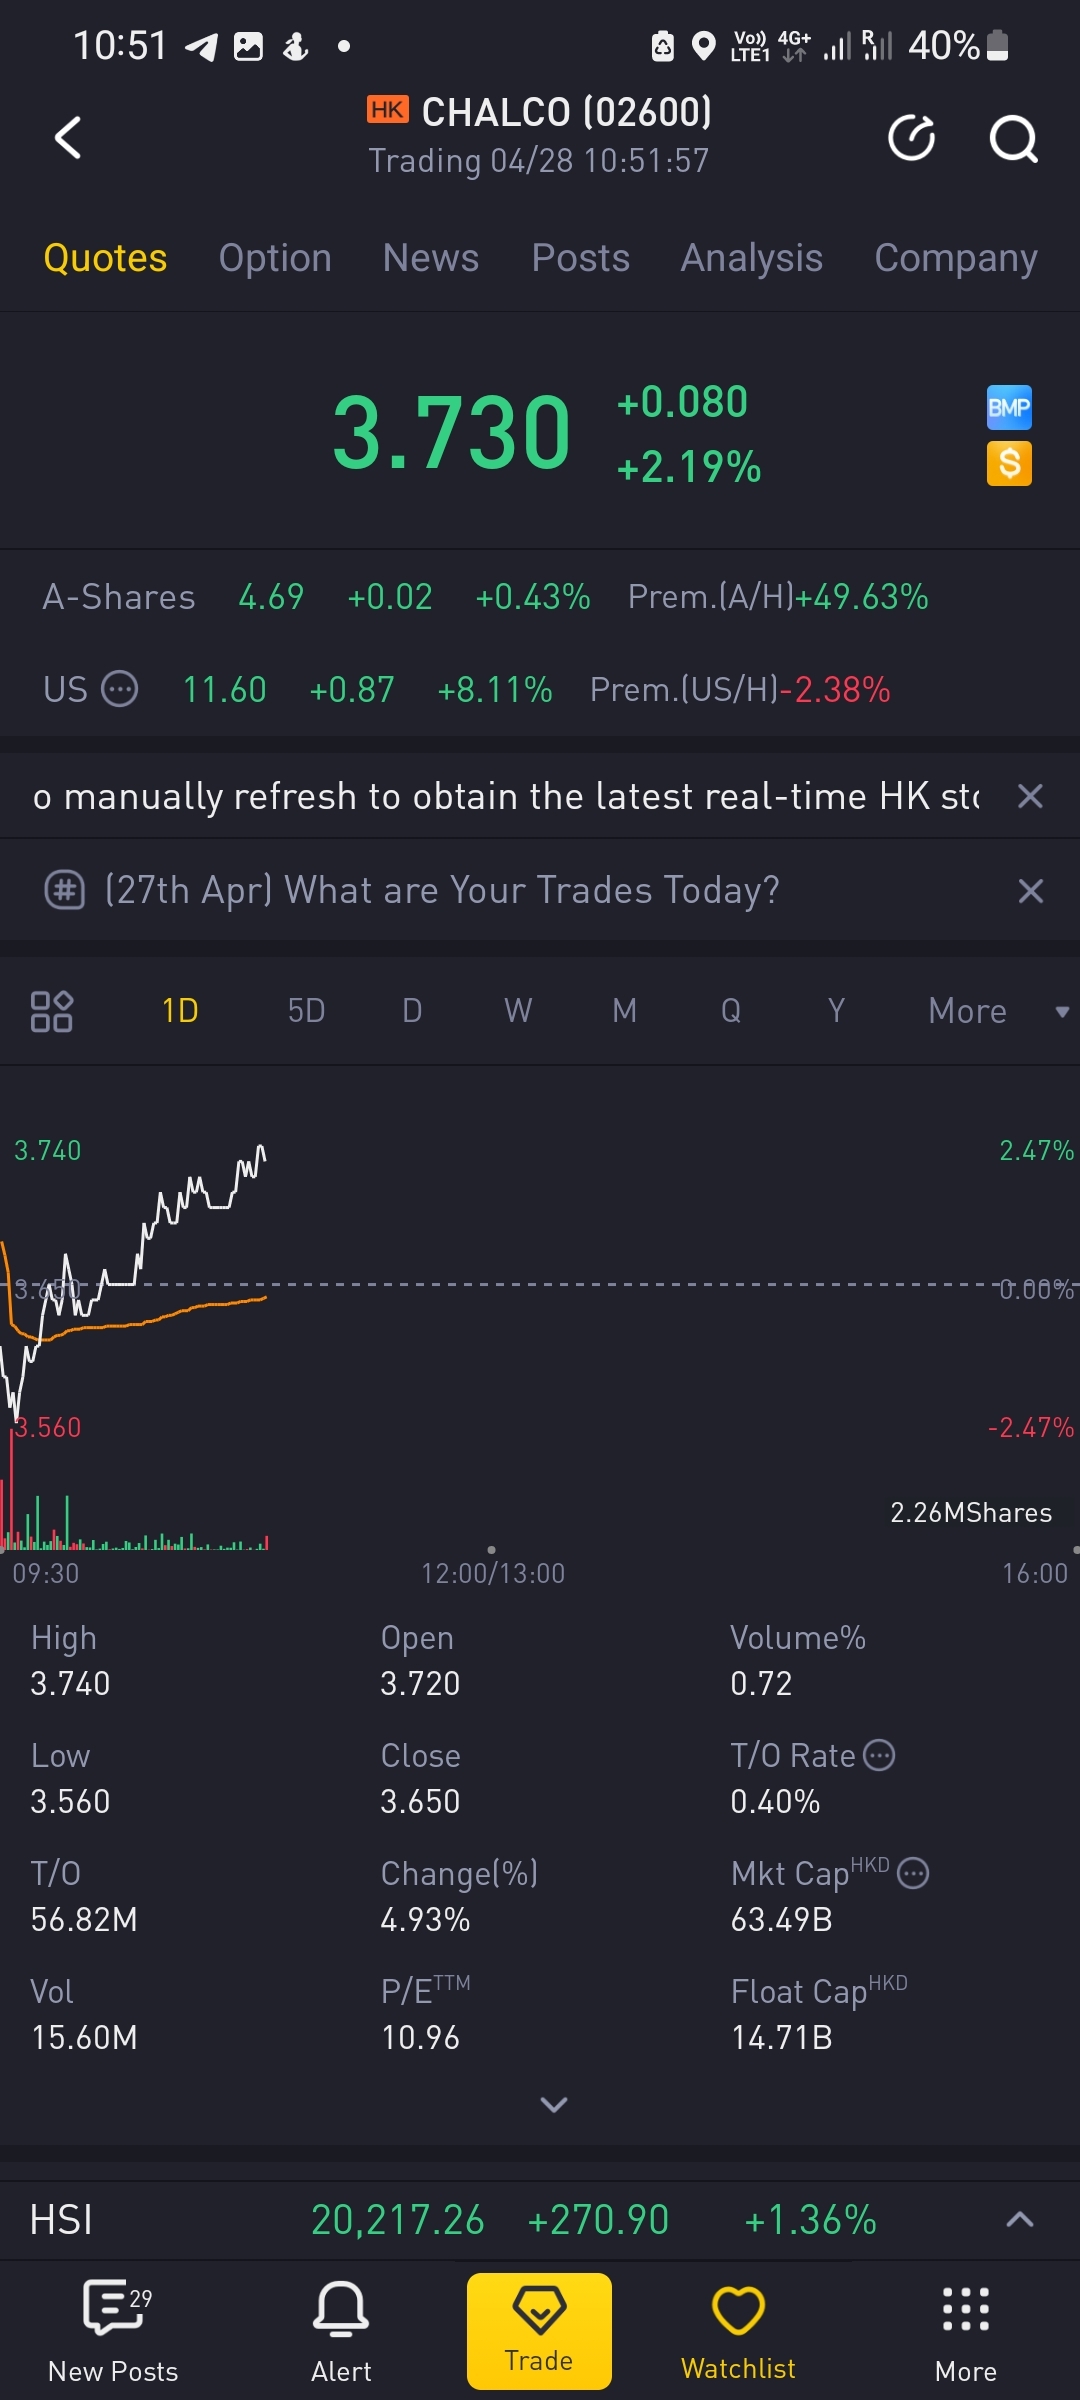Switch to the News tab
Screen dimensions: 1080x2400
coord(431,258)
